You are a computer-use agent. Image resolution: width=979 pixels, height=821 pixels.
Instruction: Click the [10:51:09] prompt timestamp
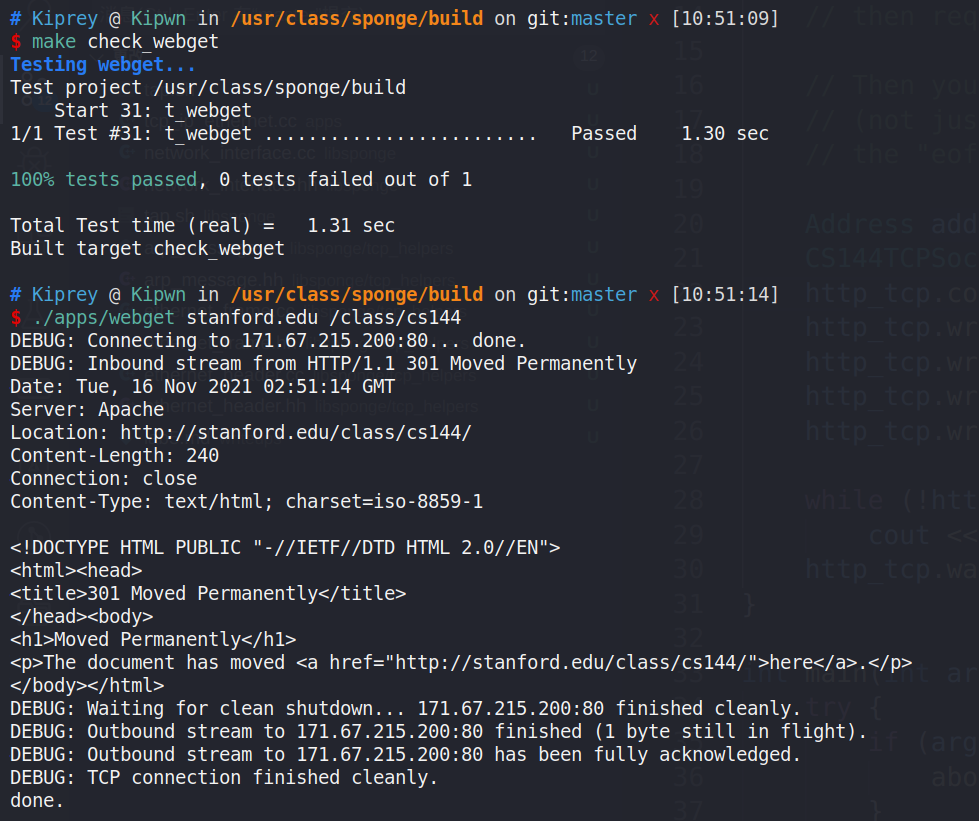click(x=724, y=19)
